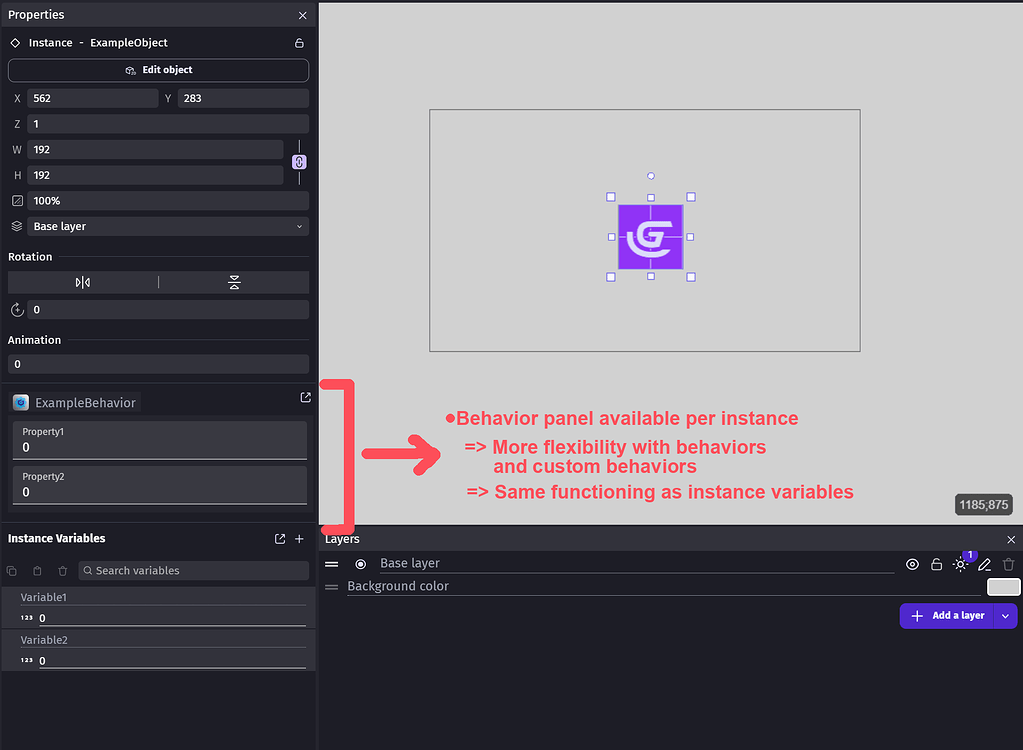
Task: Open the Add a layer dropdown arrow
Action: [x=1006, y=615]
